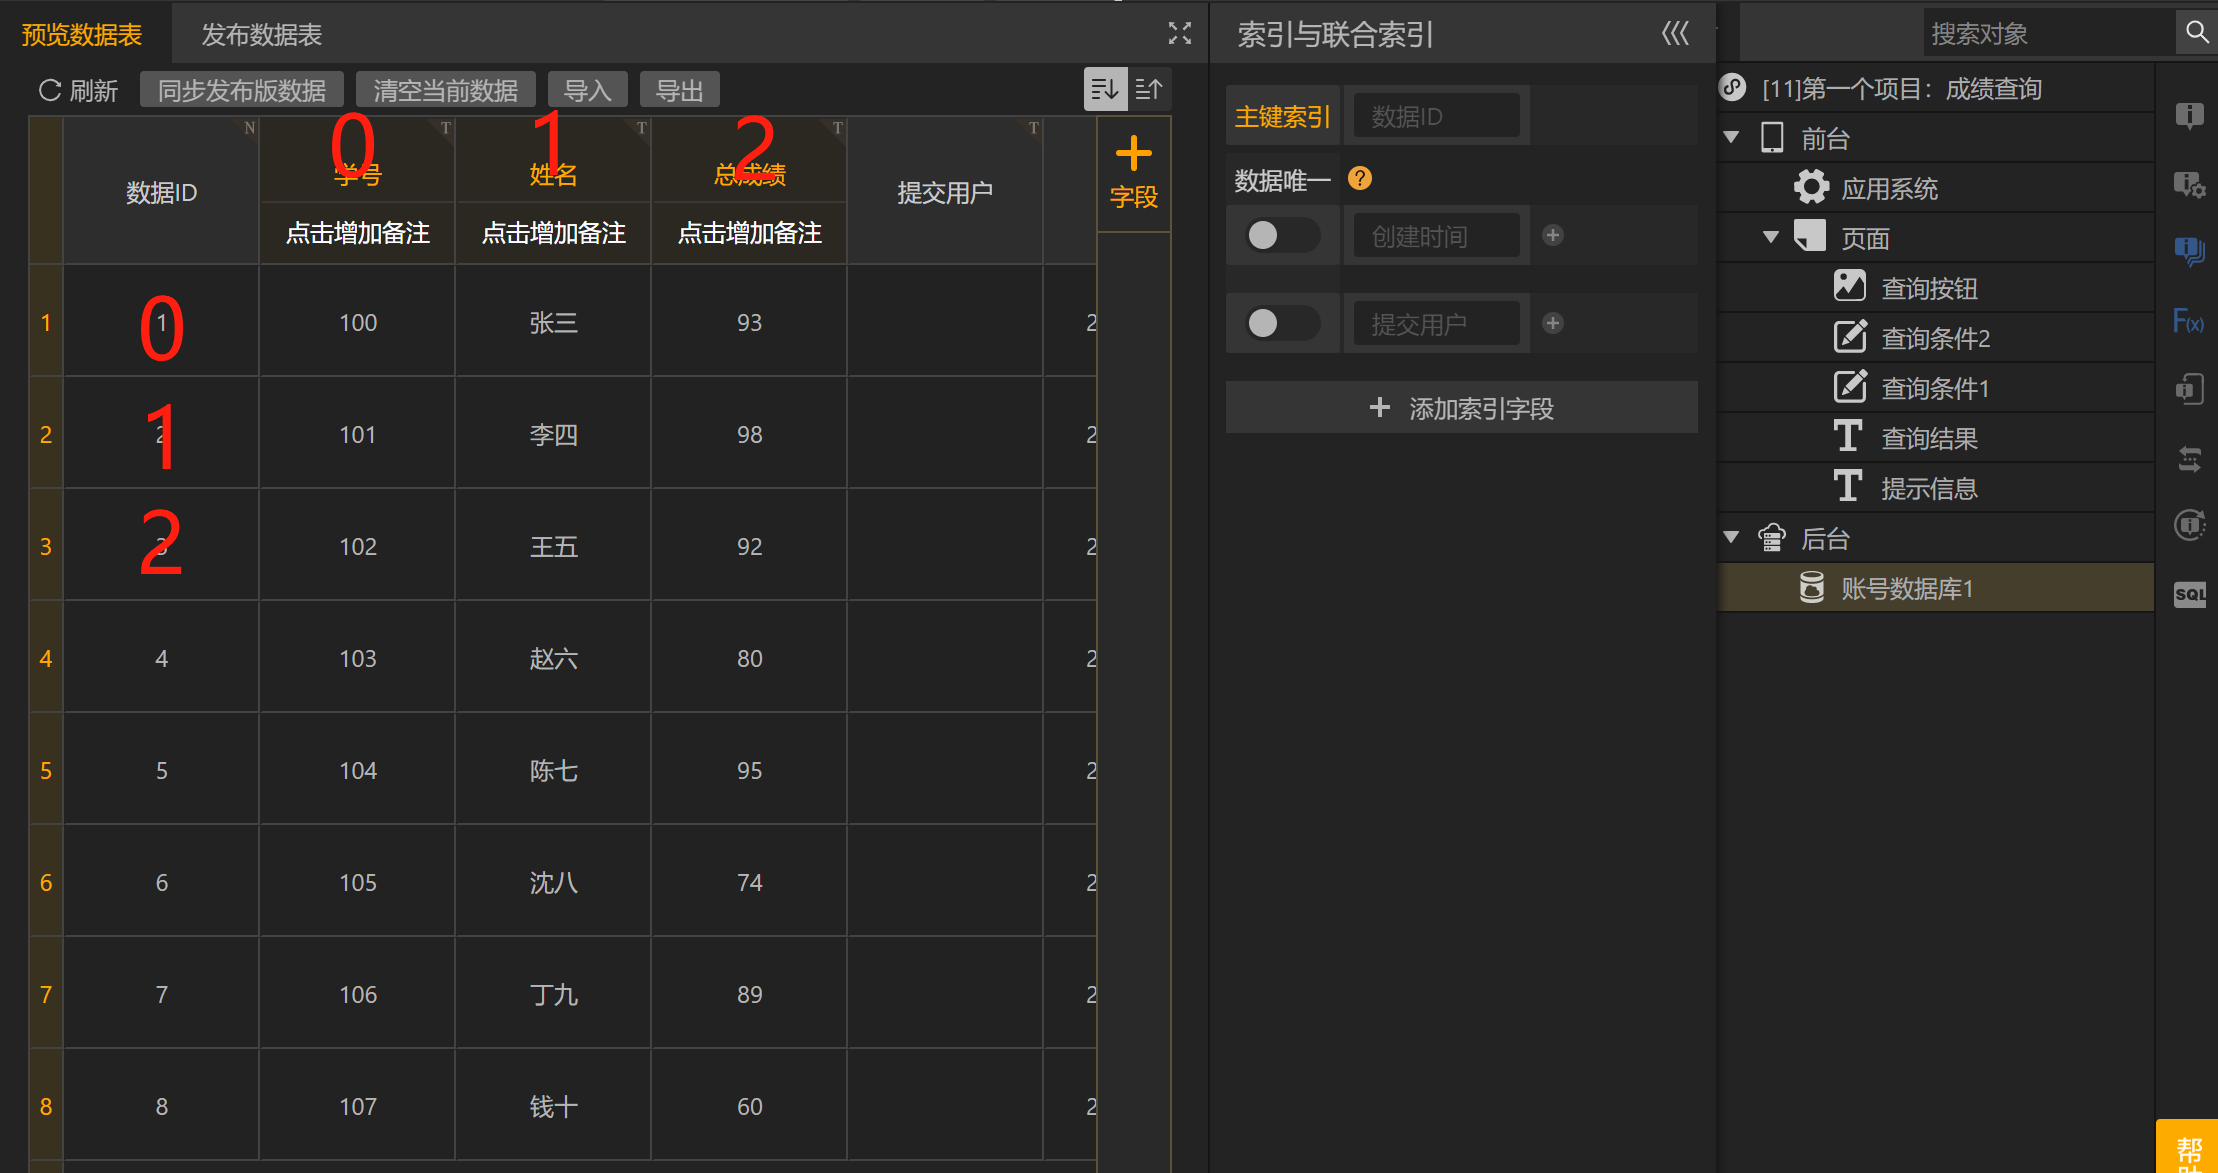
Task: Switch to 发布数据表 tab
Action: click(x=262, y=35)
